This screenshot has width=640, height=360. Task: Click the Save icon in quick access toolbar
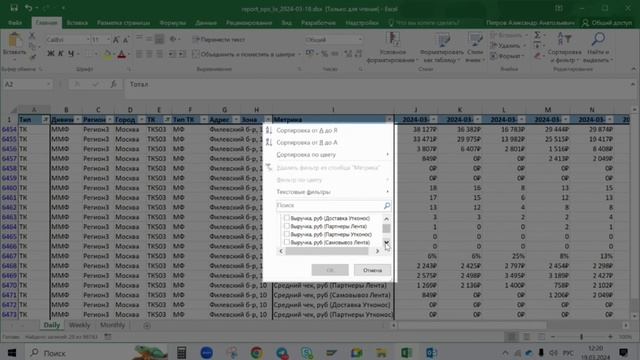tap(14, 8)
